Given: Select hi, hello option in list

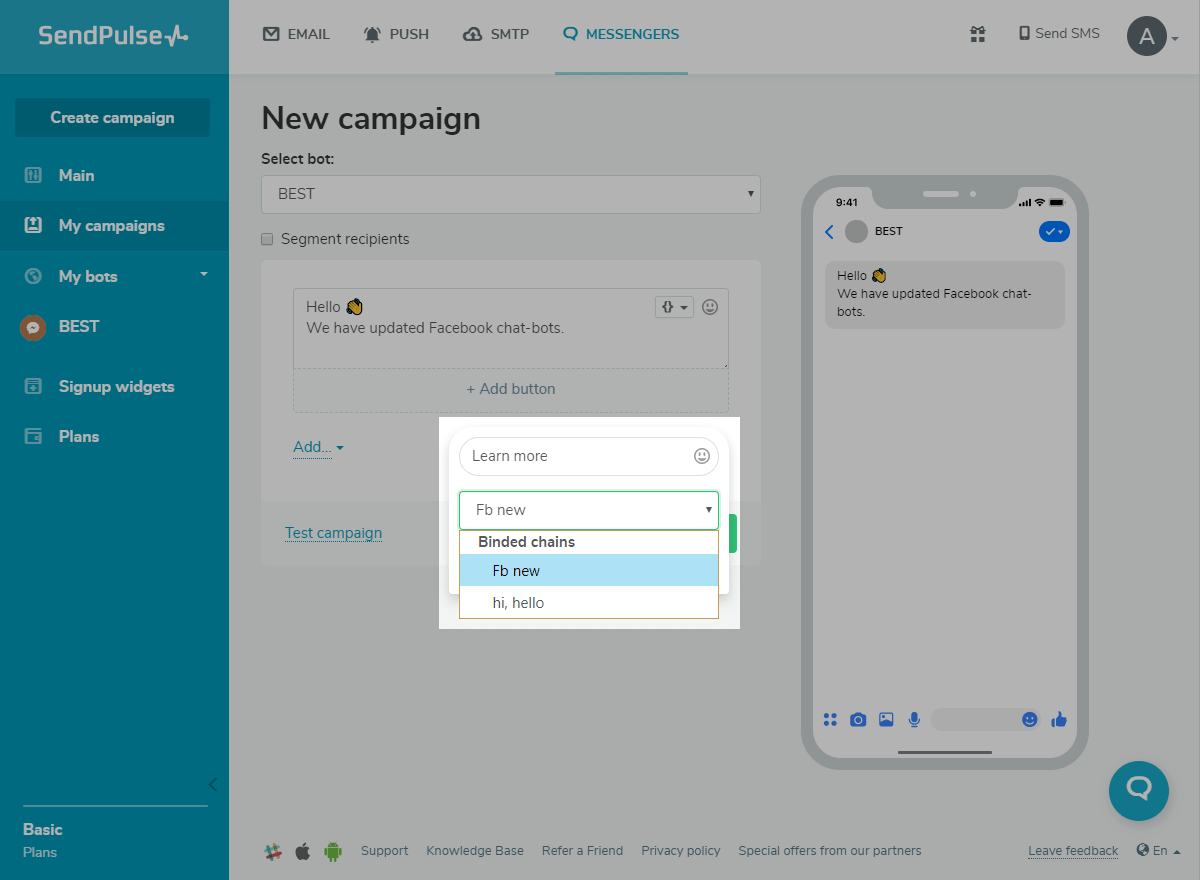Looking at the screenshot, I should pyautogui.click(x=589, y=603).
